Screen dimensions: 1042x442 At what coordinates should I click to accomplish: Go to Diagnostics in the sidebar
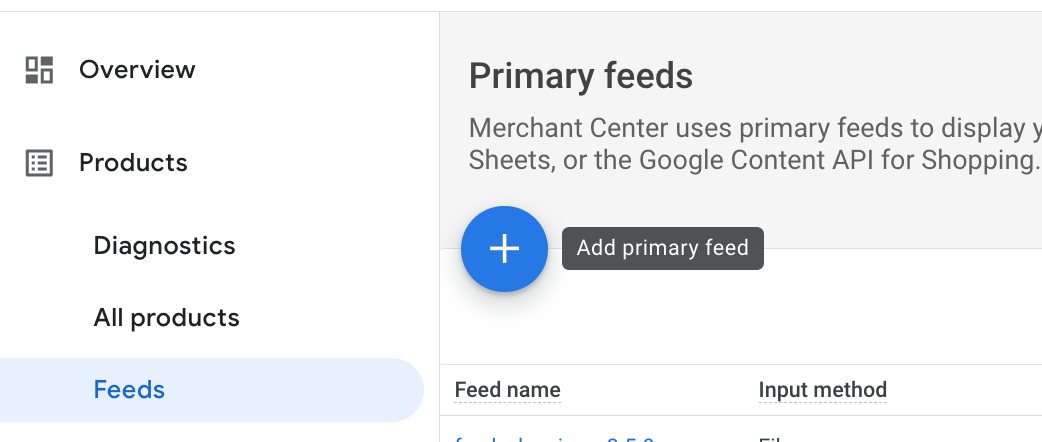(164, 246)
